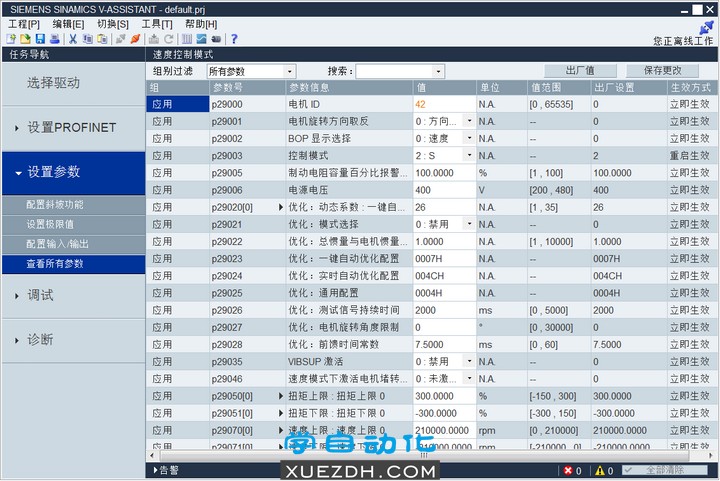Screen dimensions: 720x481
Task: Open the 帮助[H] menu
Action: point(201,24)
